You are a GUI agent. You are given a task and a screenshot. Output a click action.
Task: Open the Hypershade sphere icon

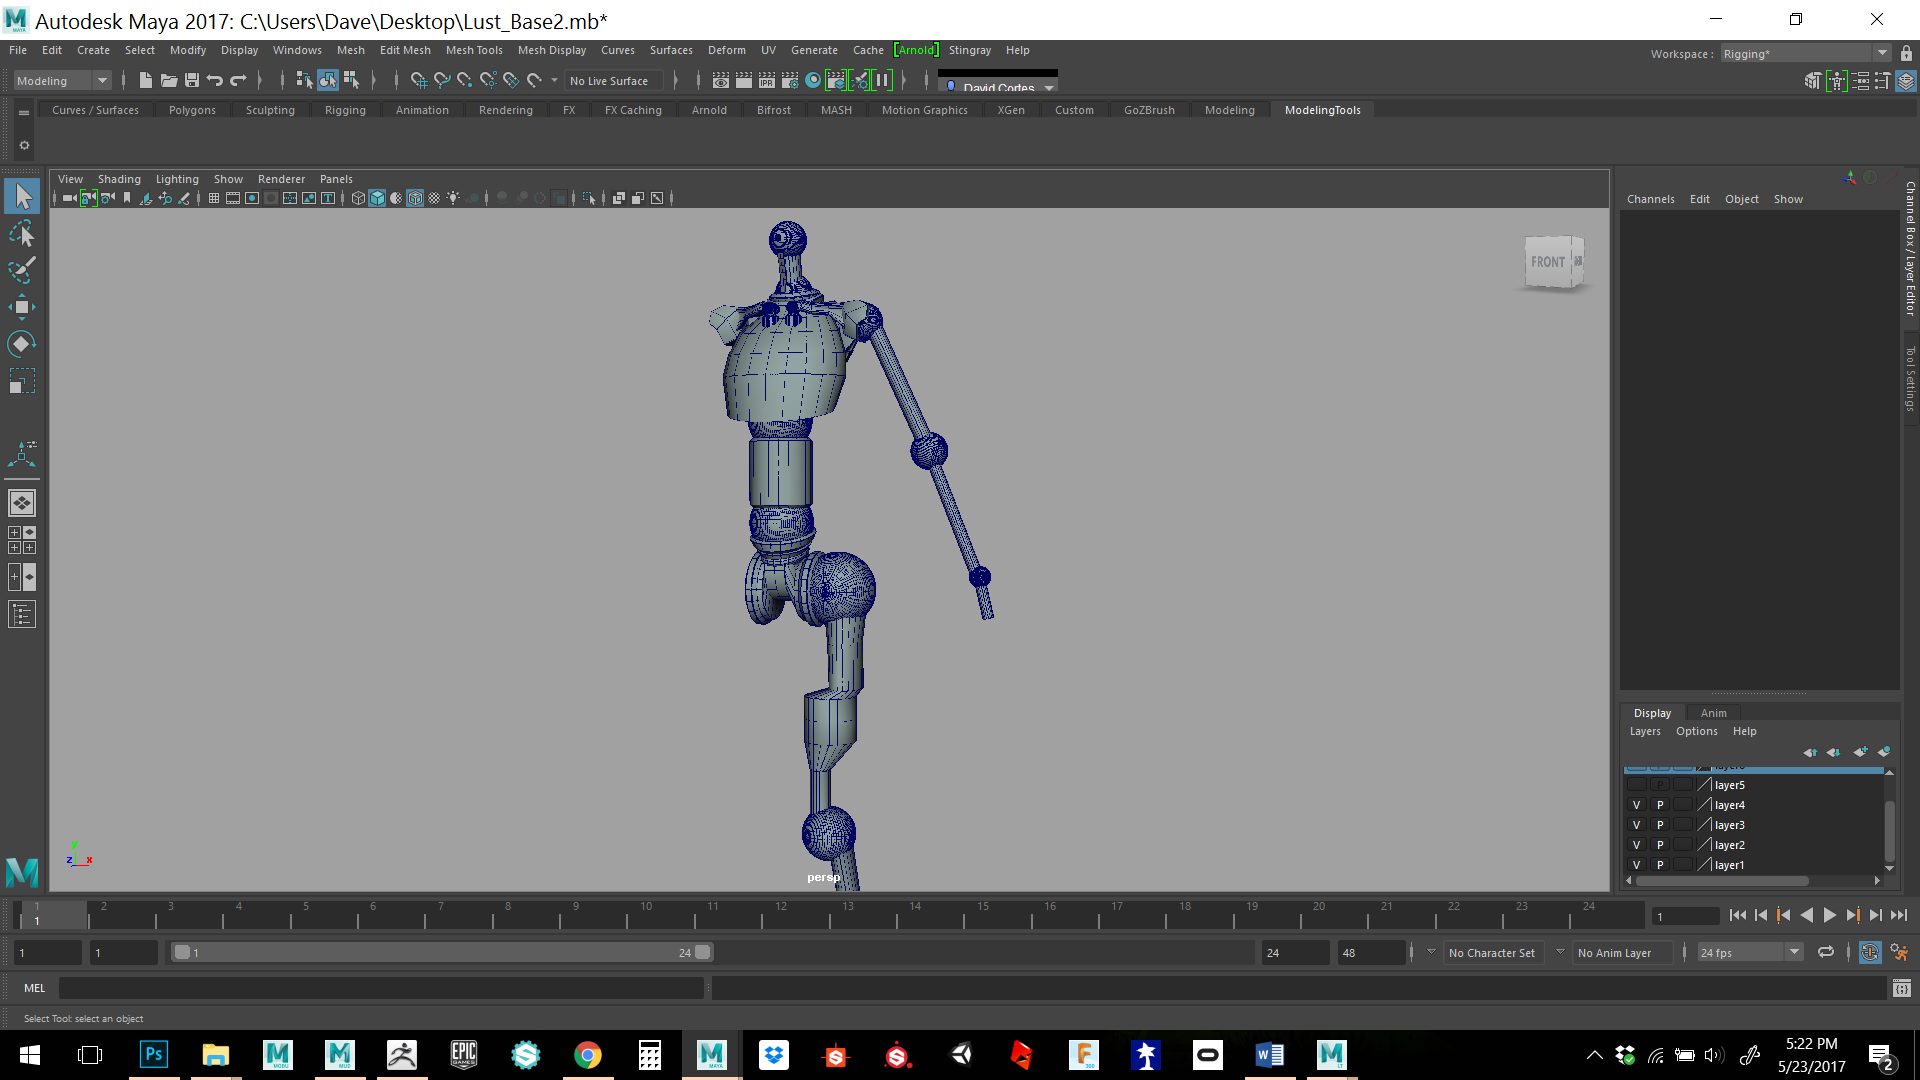click(813, 80)
